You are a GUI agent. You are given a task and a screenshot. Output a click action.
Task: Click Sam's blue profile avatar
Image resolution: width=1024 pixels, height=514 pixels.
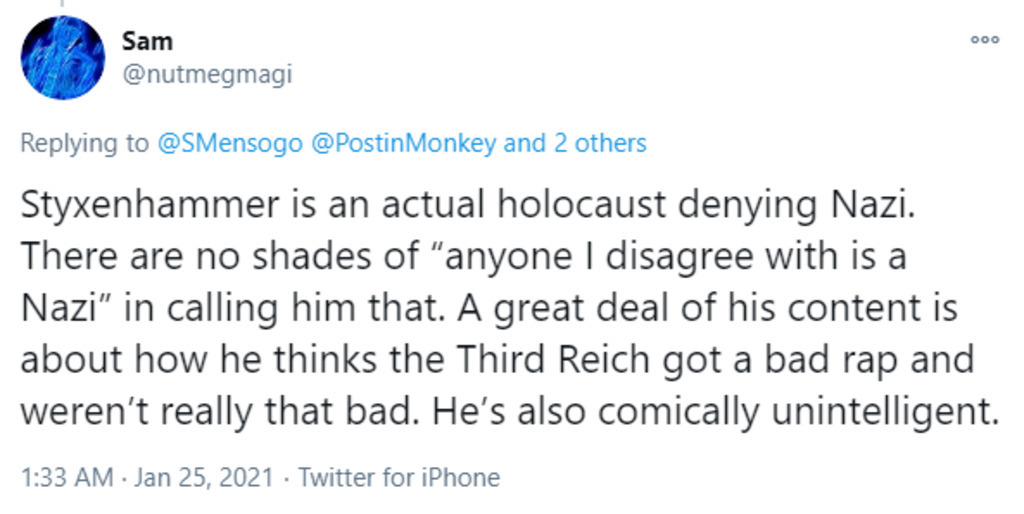coord(62,58)
